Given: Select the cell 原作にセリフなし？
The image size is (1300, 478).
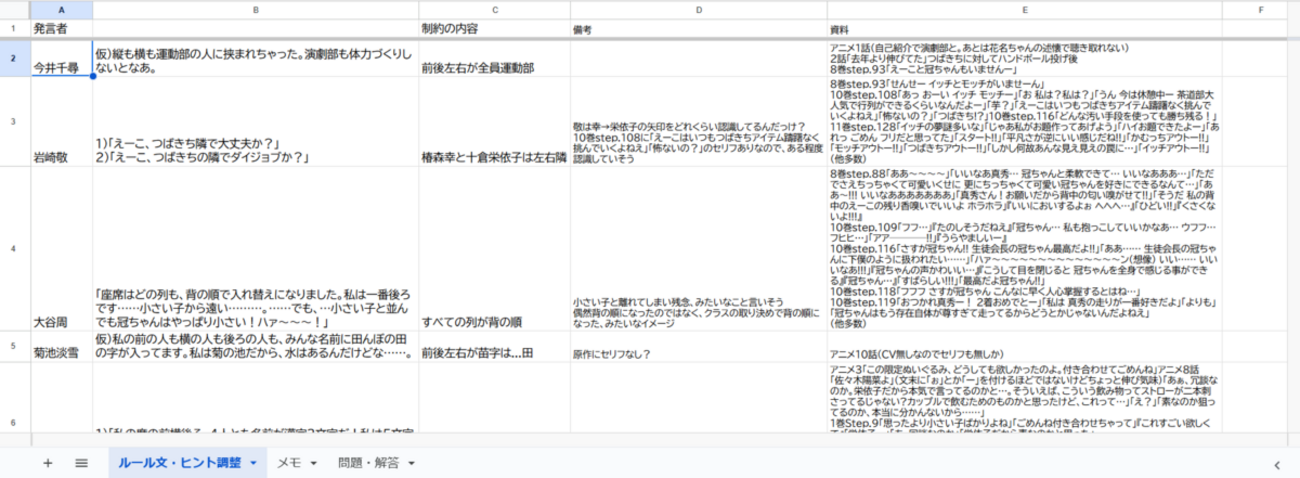Looking at the screenshot, I should coord(699,347).
